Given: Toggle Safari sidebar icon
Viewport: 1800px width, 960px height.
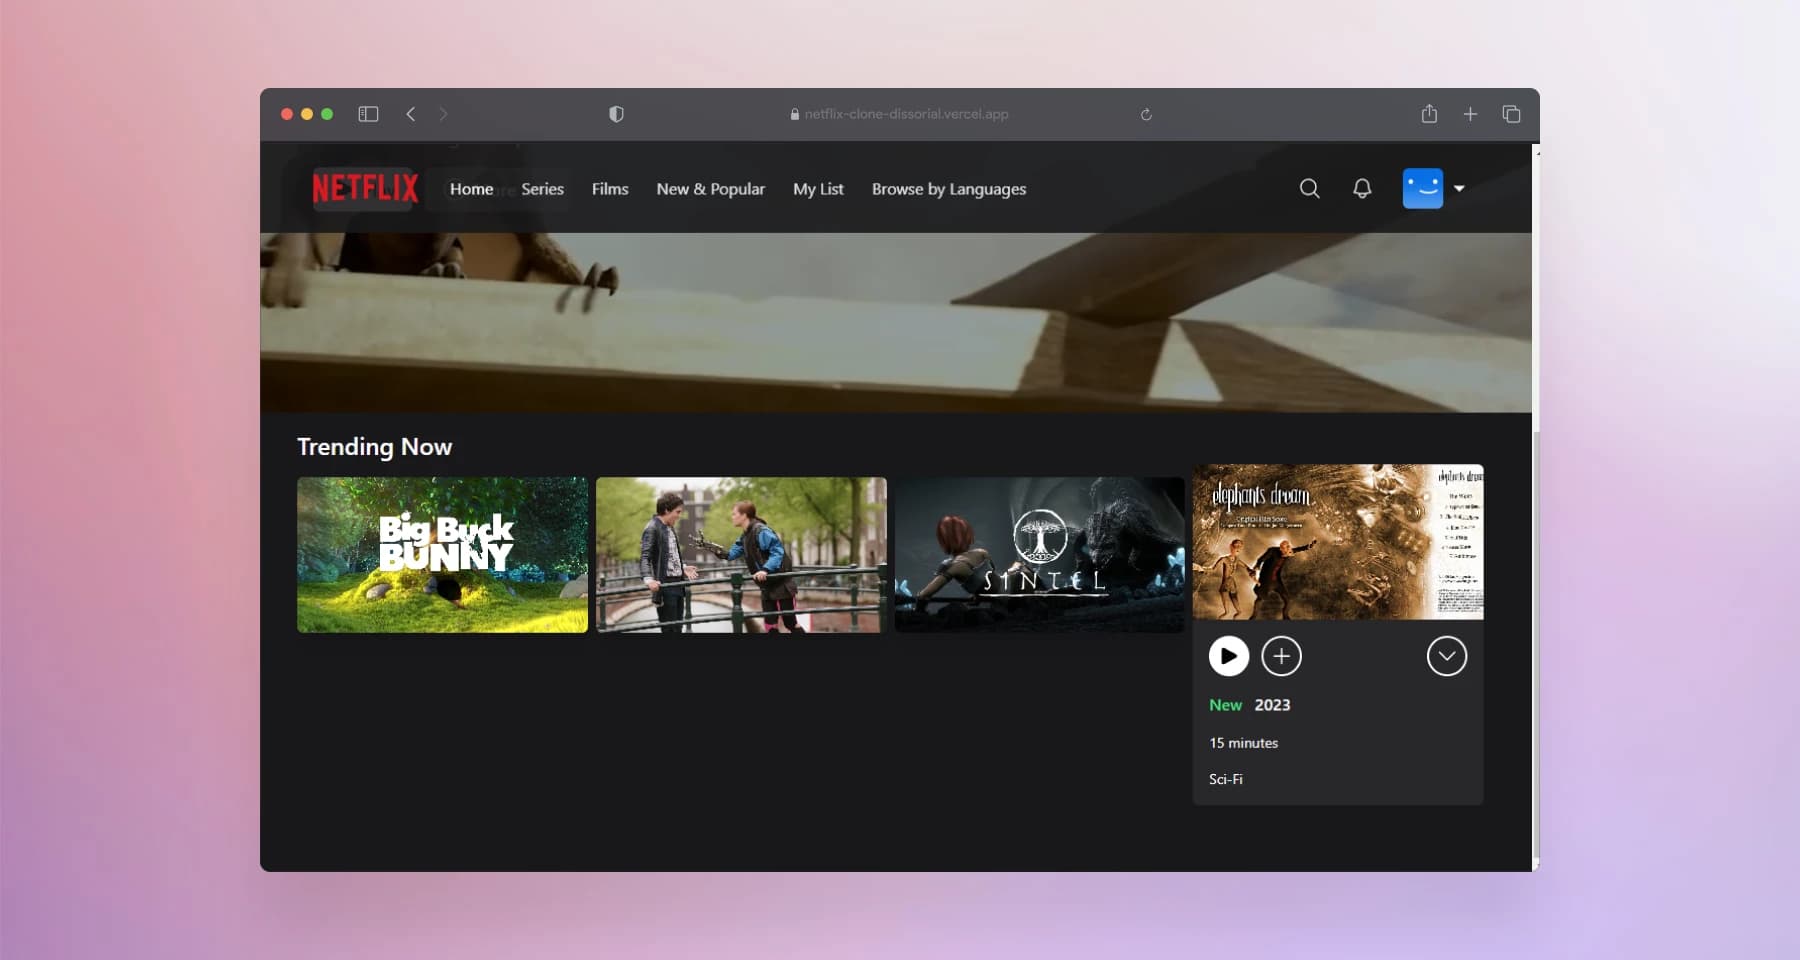Looking at the screenshot, I should (x=368, y=114).
